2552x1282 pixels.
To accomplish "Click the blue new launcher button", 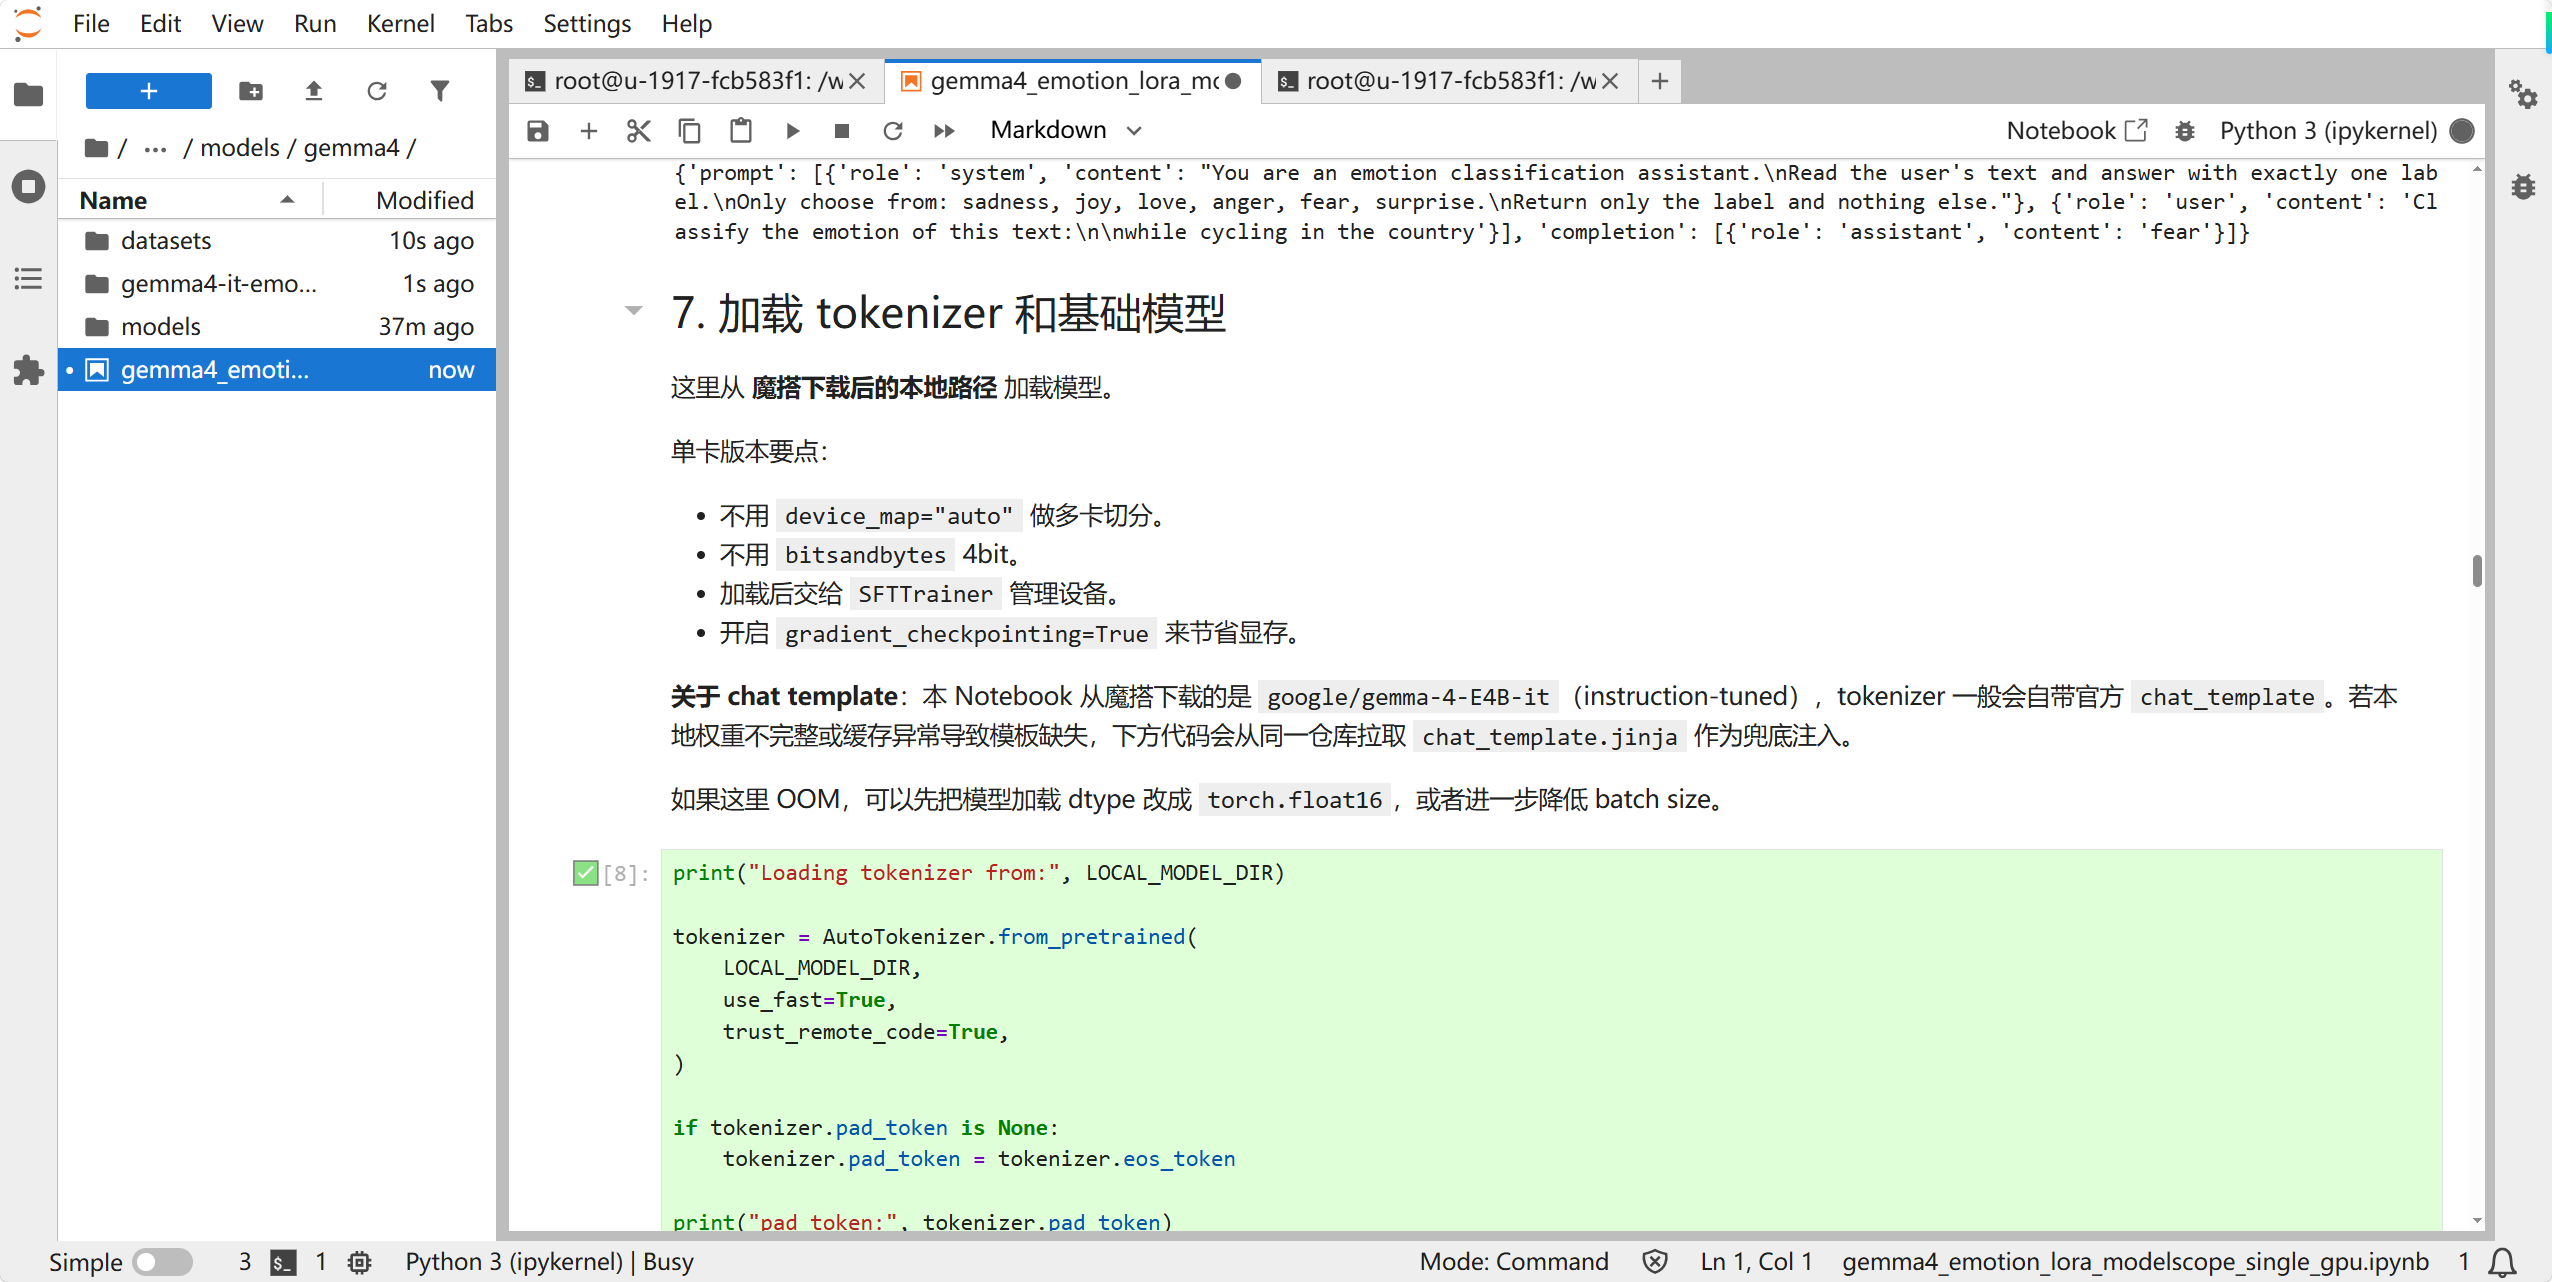I will (148, 91).
